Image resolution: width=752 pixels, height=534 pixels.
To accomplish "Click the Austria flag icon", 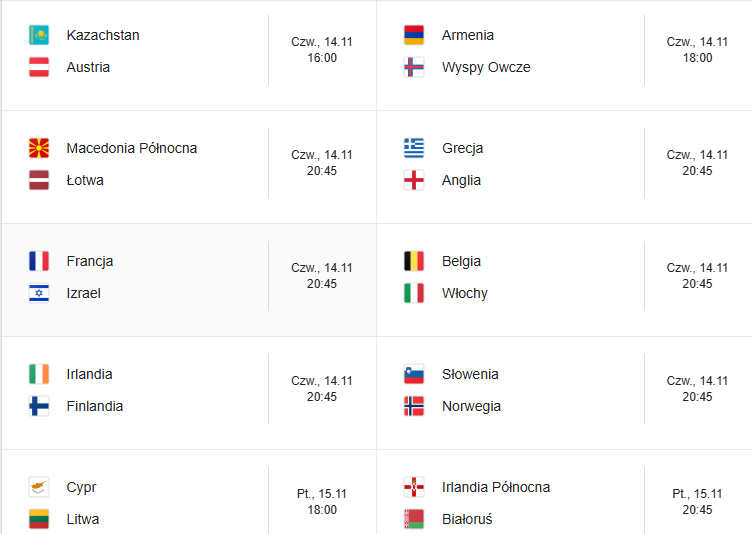I will tap(39, 67).
